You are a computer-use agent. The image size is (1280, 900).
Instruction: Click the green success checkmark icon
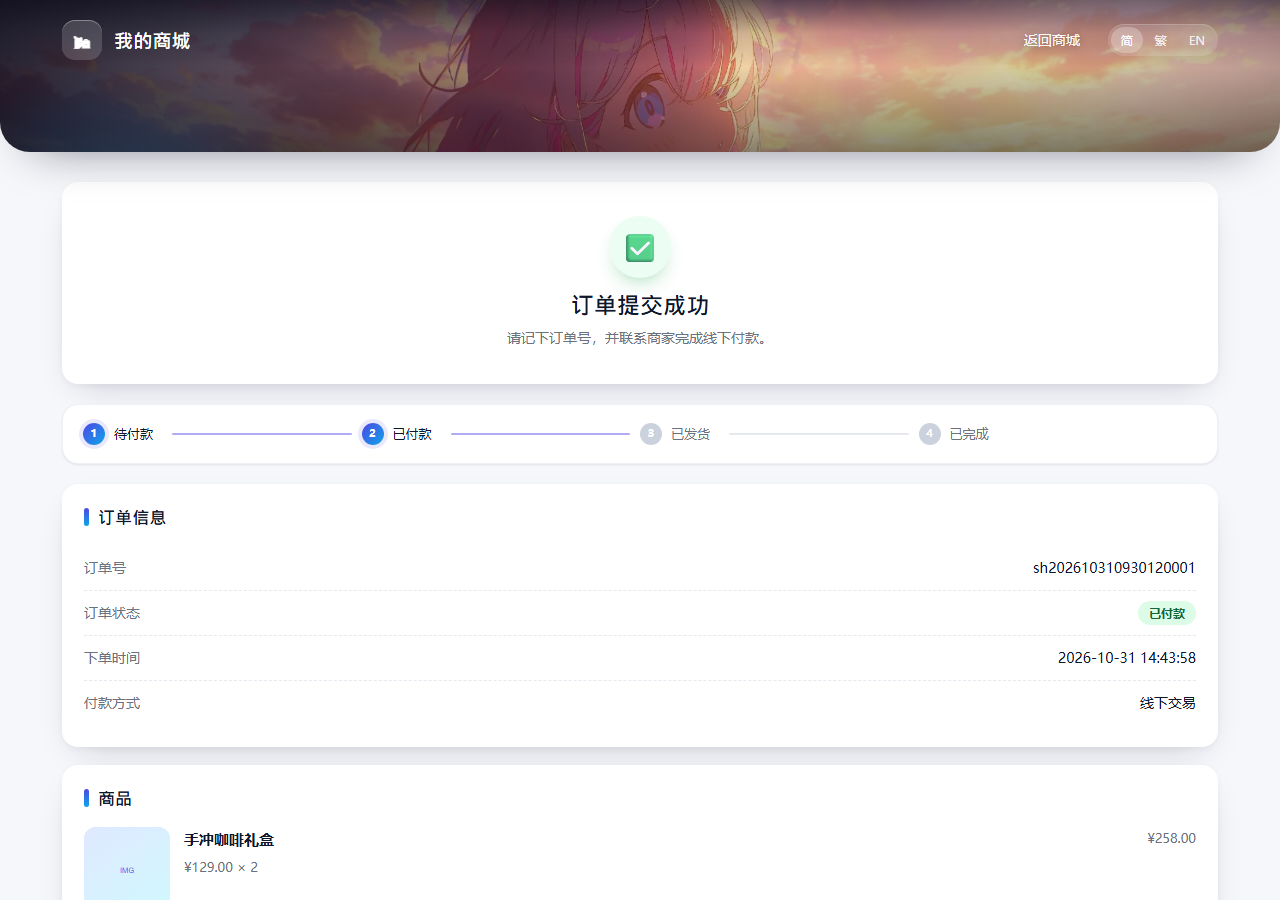click(640, 247)
